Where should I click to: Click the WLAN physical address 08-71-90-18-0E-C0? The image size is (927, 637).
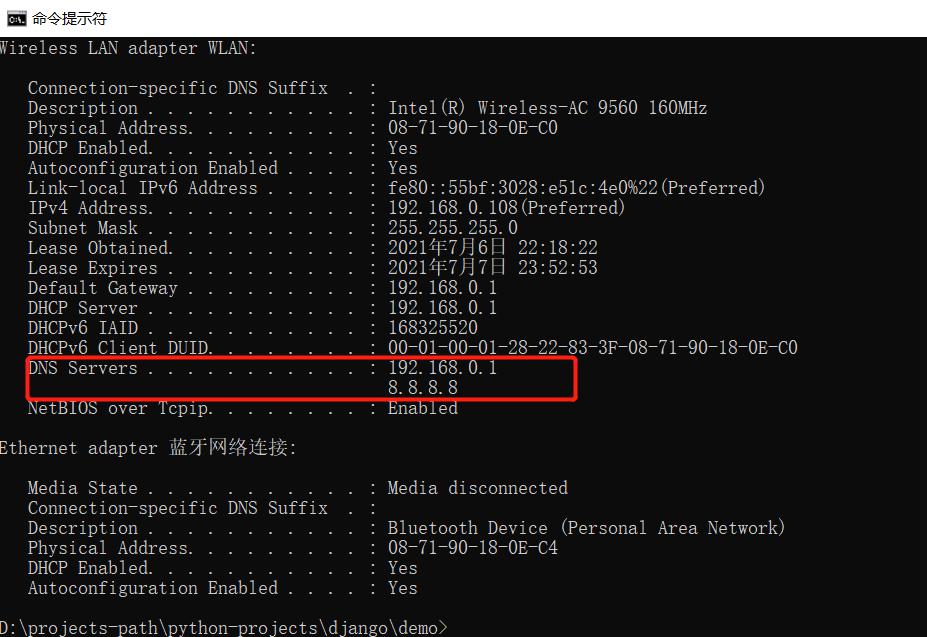tap(472, 128)
